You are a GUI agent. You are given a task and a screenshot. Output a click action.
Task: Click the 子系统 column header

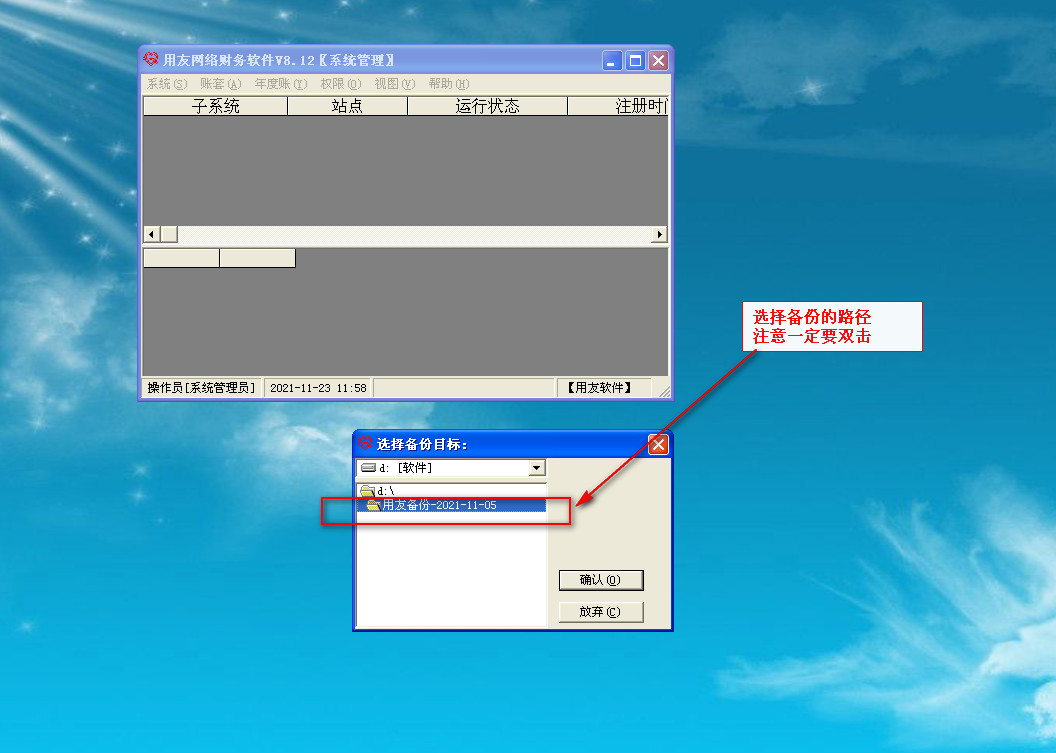(215, 106)
